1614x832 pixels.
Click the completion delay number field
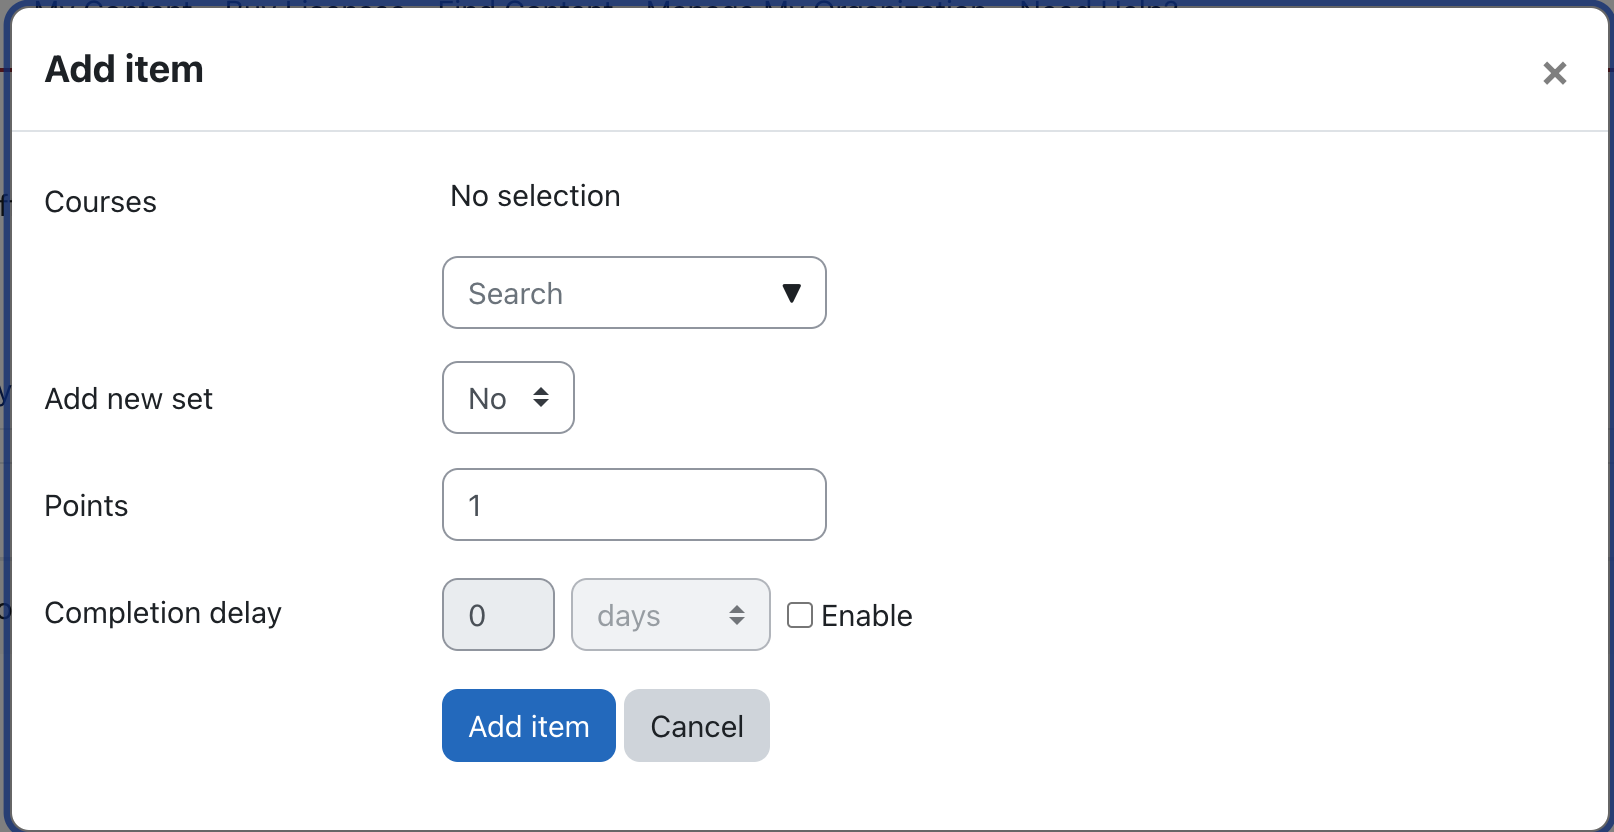pyautogui.click(x=498, y=615)
